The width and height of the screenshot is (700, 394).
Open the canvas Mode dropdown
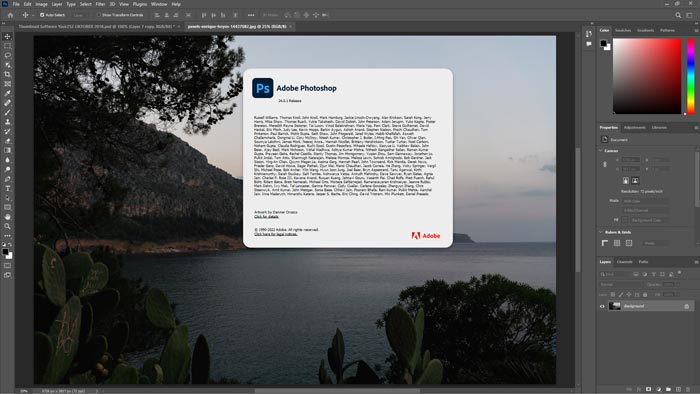pyautogui.click(x=645, y=201)
